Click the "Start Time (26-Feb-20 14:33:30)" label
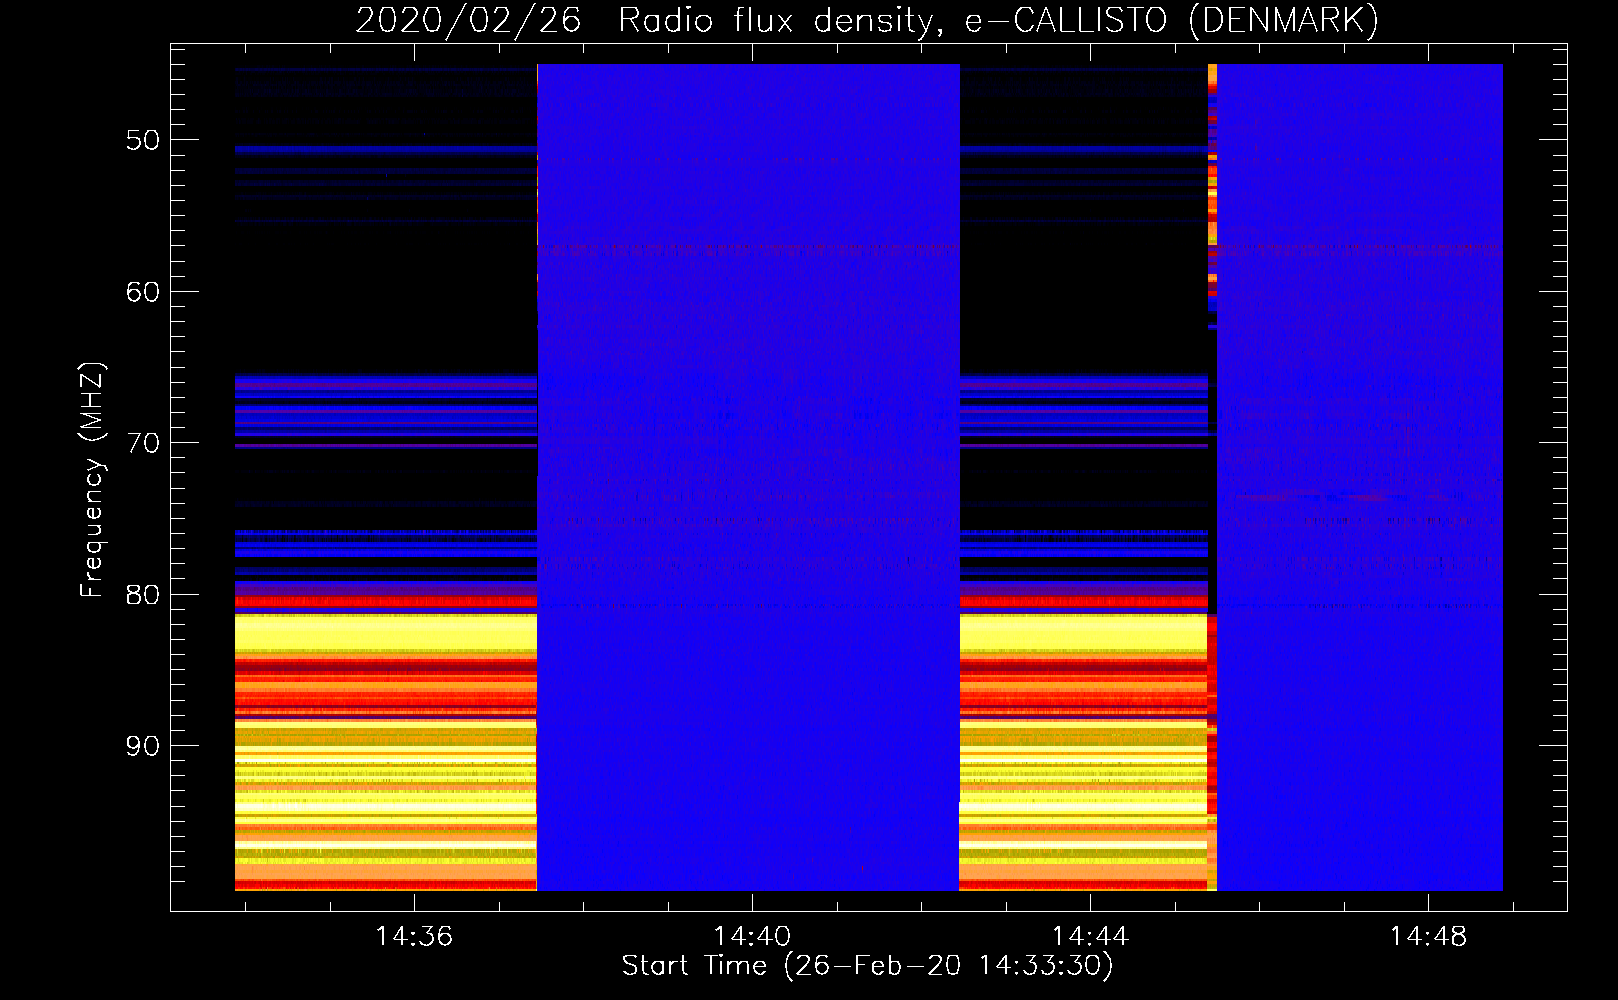Viewport: 1618px width, 1000px height. pyautogui.click(x=867, y=966)
